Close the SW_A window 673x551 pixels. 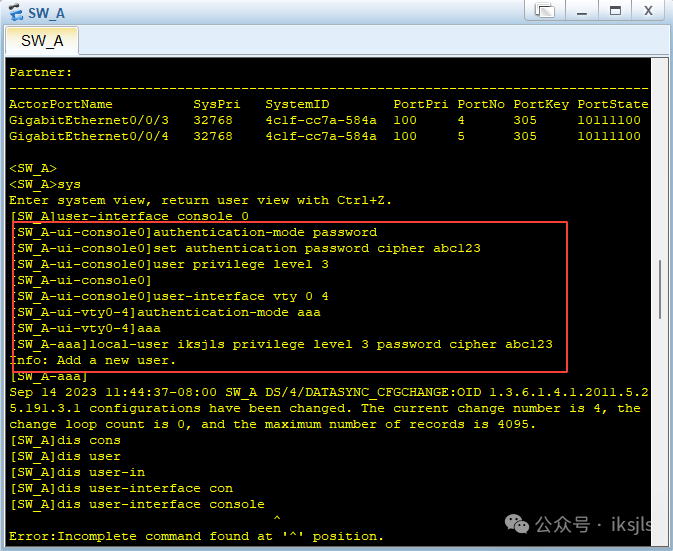pyautogui.click(x=648, y=10)
